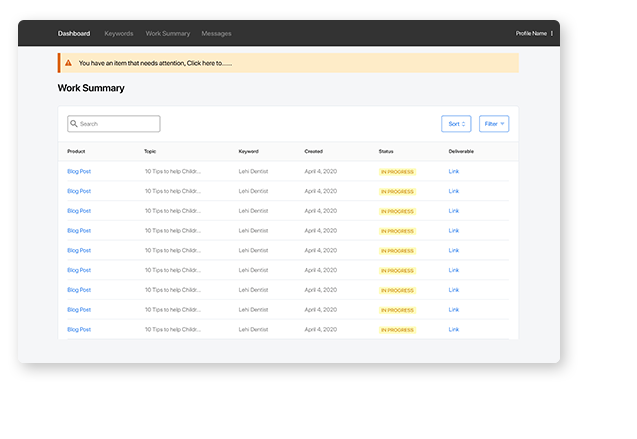637x439 pixels.
Task: Click the IN PROGRESS badge in first row
Action: [397, 172]
